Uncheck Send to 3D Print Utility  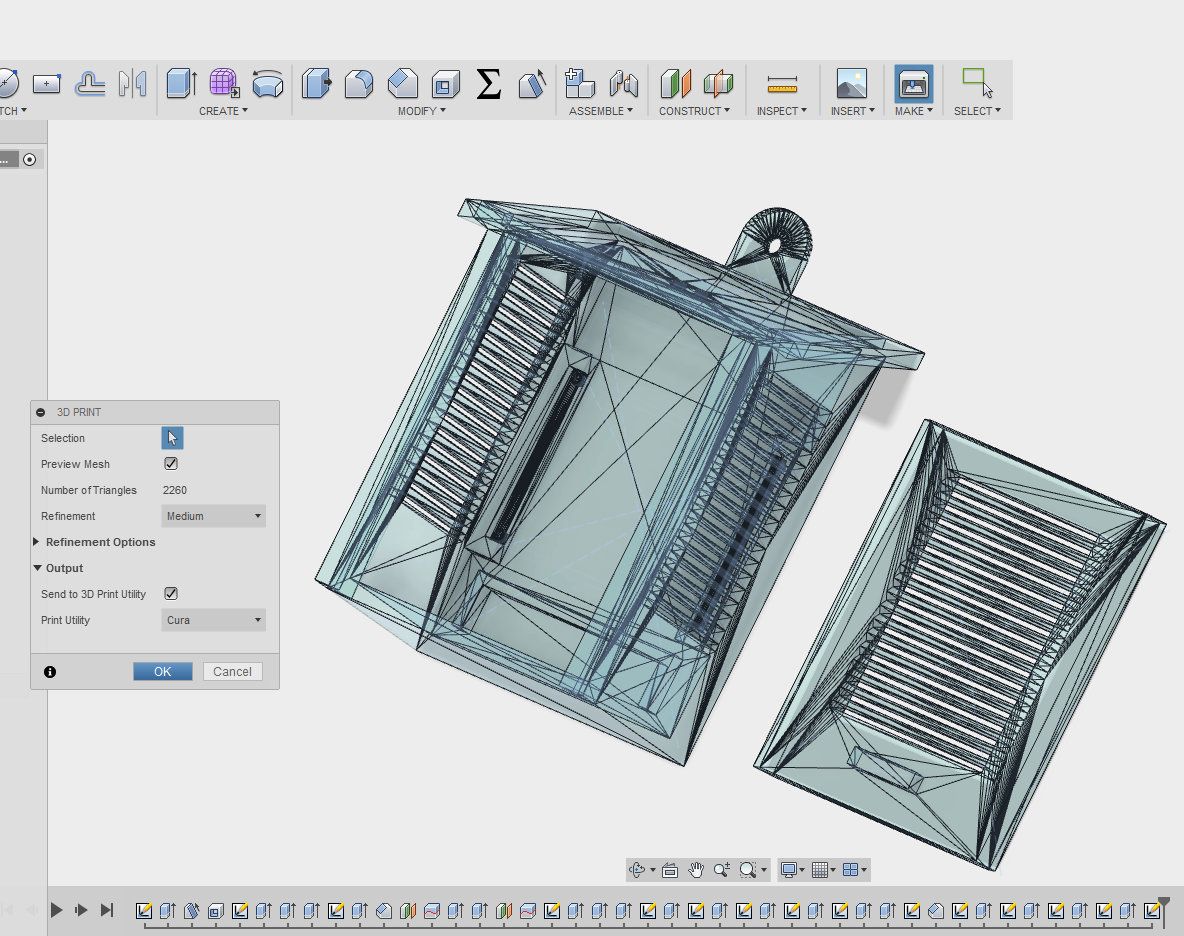[x=171, y=594]
